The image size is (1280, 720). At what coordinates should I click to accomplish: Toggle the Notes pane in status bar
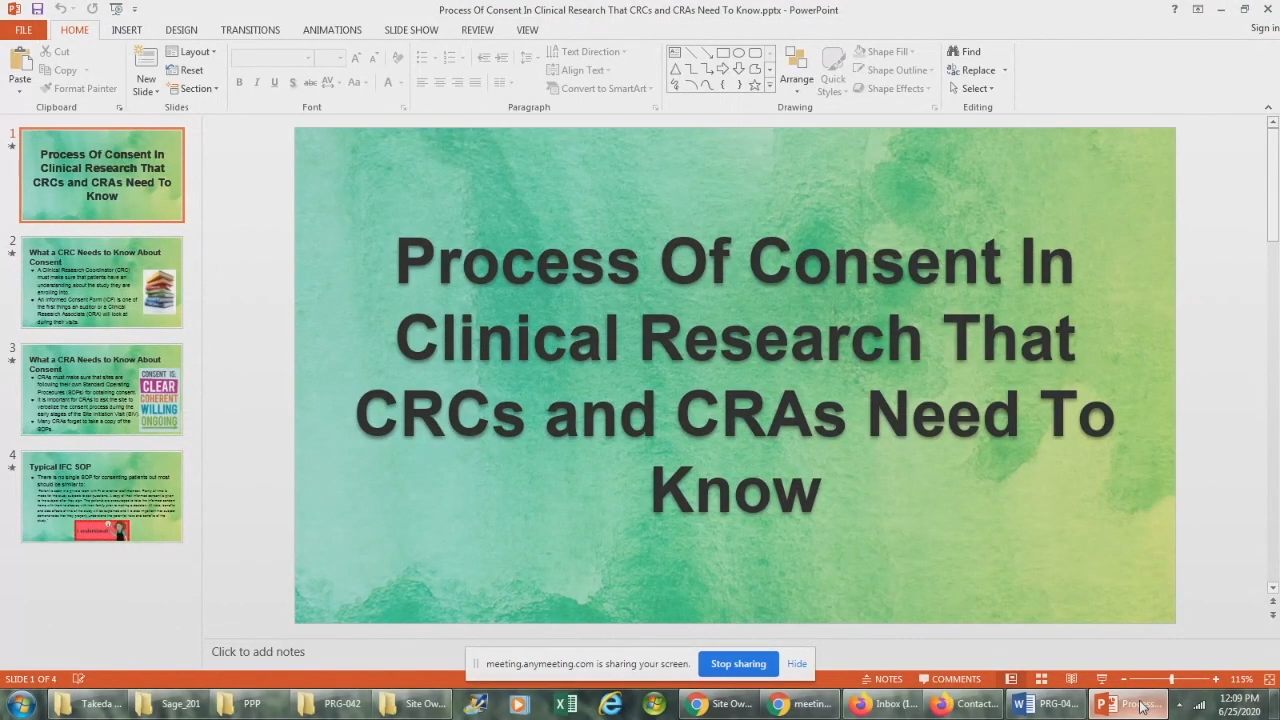click(x=881, y=679)
